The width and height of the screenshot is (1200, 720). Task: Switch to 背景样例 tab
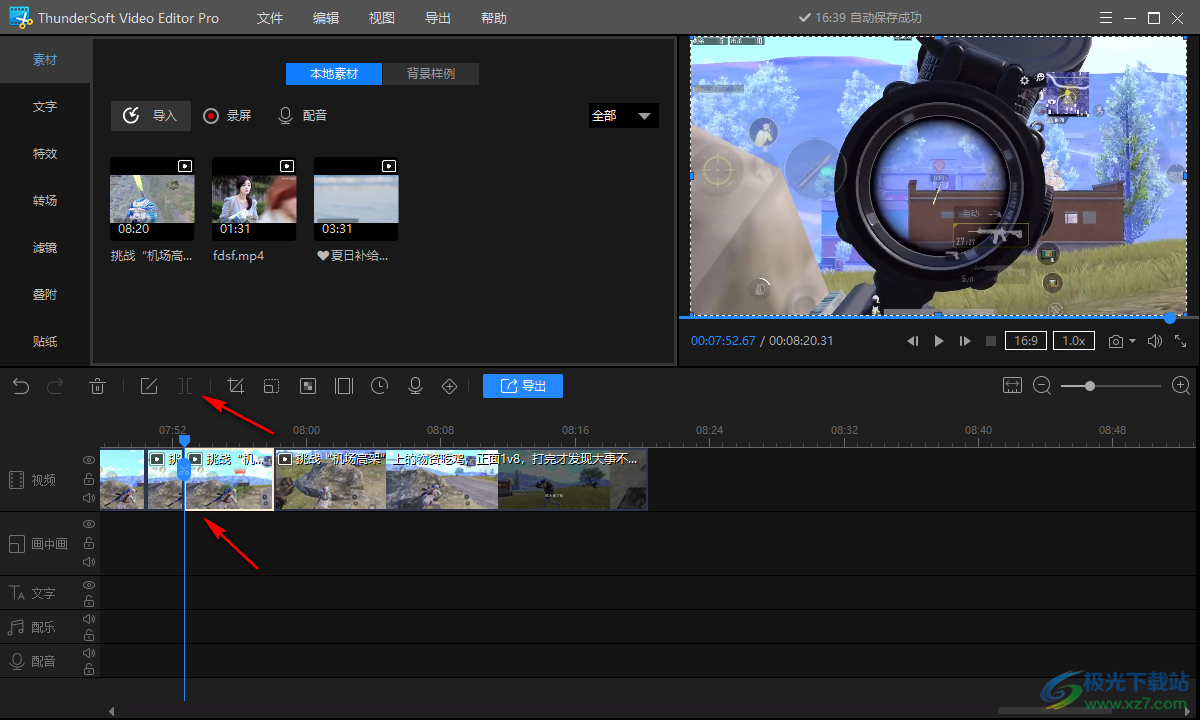[x=431, y=74]
